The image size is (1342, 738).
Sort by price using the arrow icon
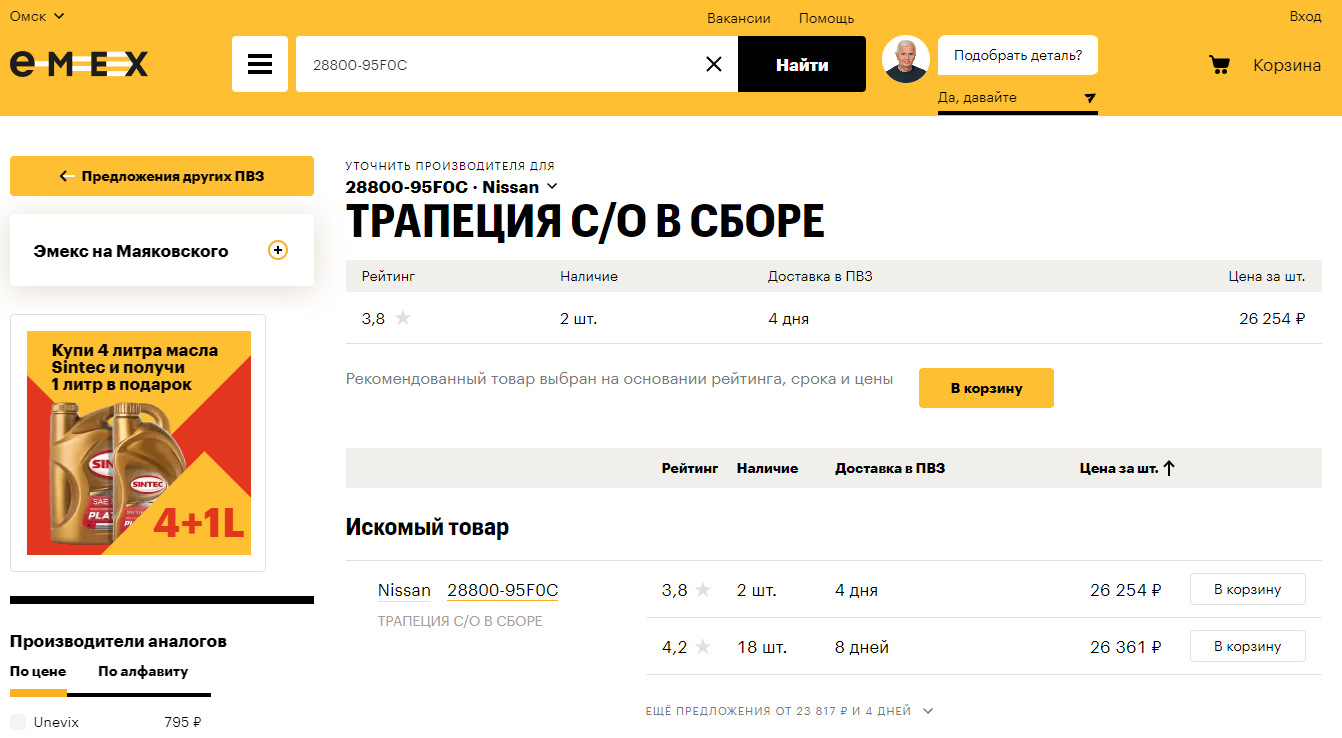[x=1169, y=468]
